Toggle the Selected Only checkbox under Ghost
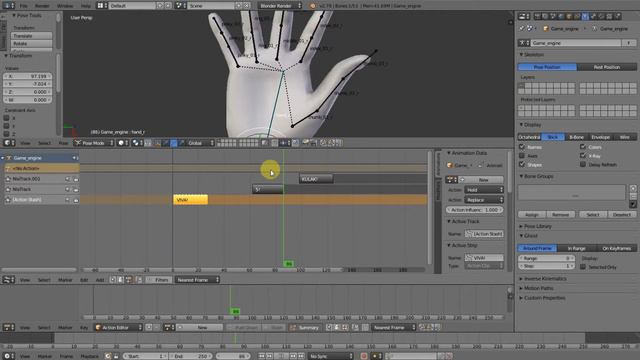The height and width of the screenshot is (360, 640). (583, 267)
